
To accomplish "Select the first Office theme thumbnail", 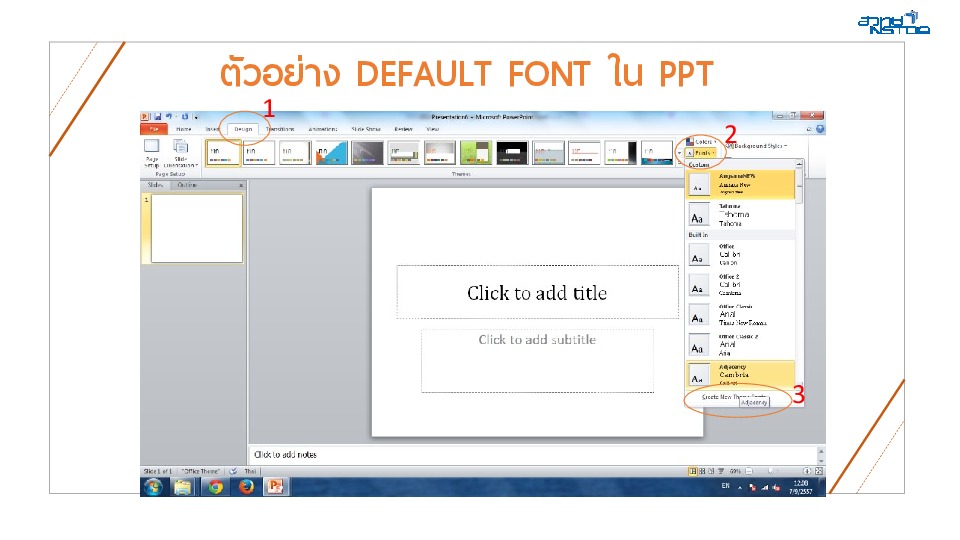I will click(223, 152).
